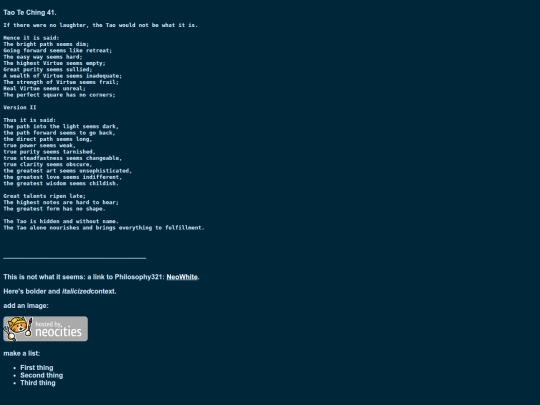Click 'A wealth of Virtue seems inadequate;'
The width and height of the screenshot is (540, 405).
[x=63, y=76]
